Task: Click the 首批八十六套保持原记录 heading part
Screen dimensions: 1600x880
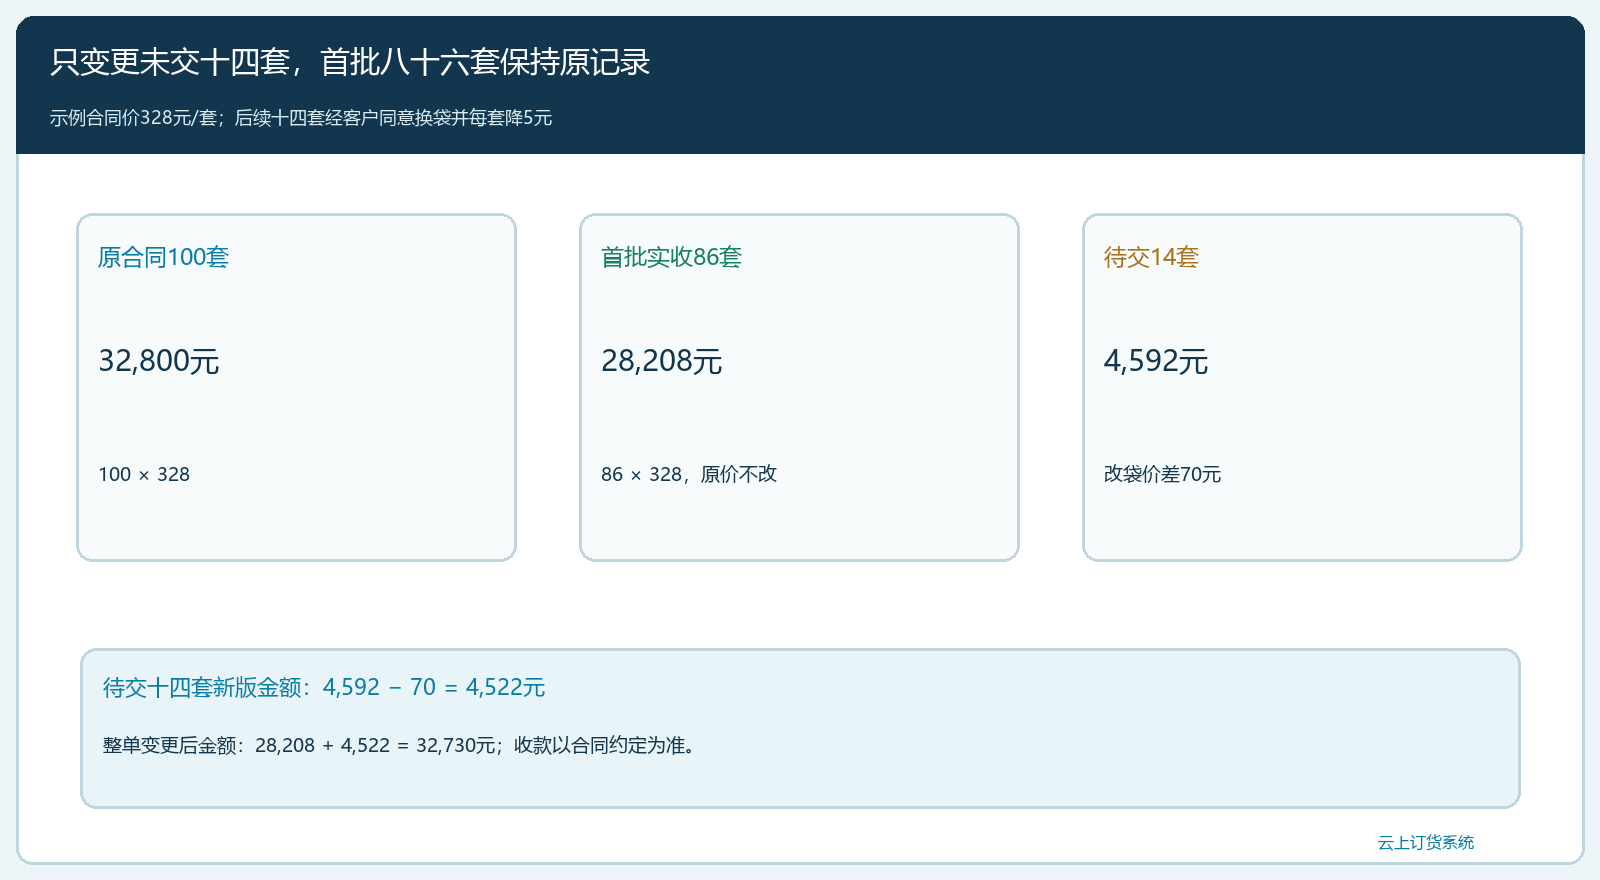Action: click(x=485, y=62)
